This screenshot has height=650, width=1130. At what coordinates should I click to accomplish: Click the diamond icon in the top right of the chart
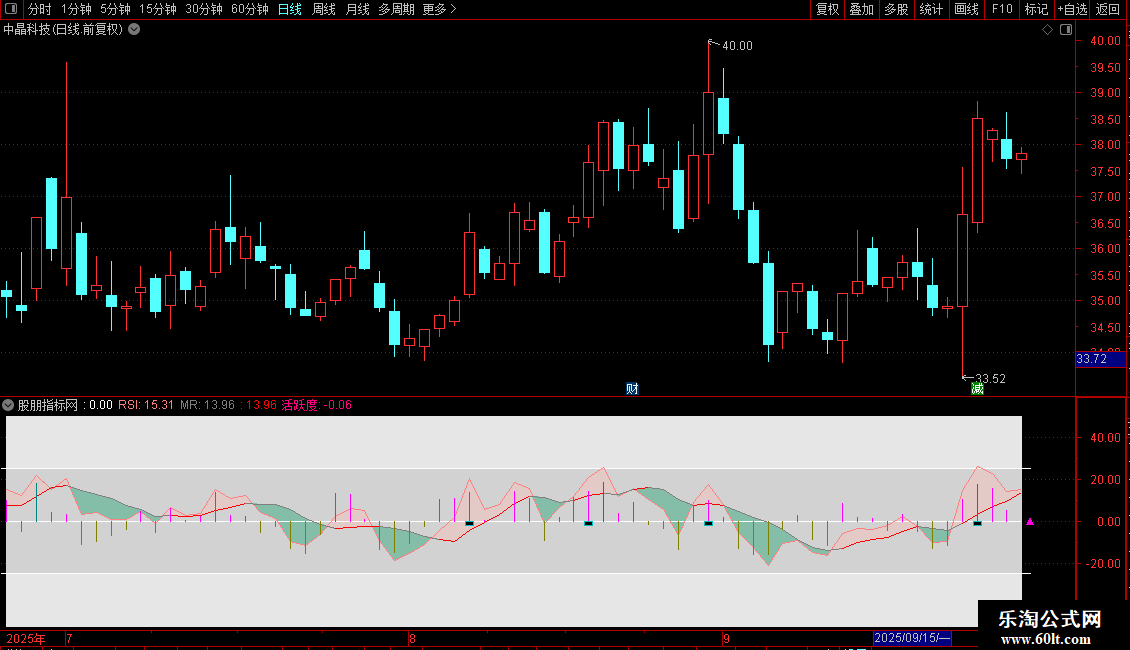click(1048, 30)
